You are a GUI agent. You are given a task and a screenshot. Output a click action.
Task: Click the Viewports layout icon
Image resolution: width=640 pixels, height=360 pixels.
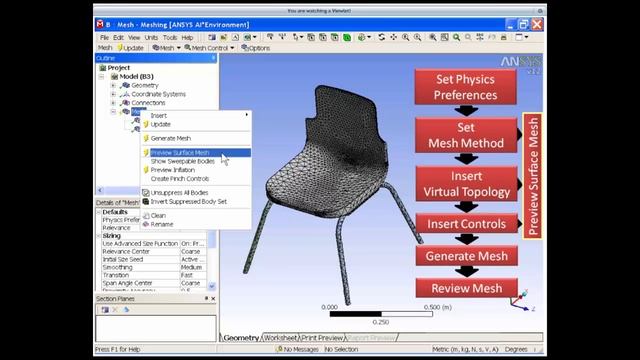[519, 37]
